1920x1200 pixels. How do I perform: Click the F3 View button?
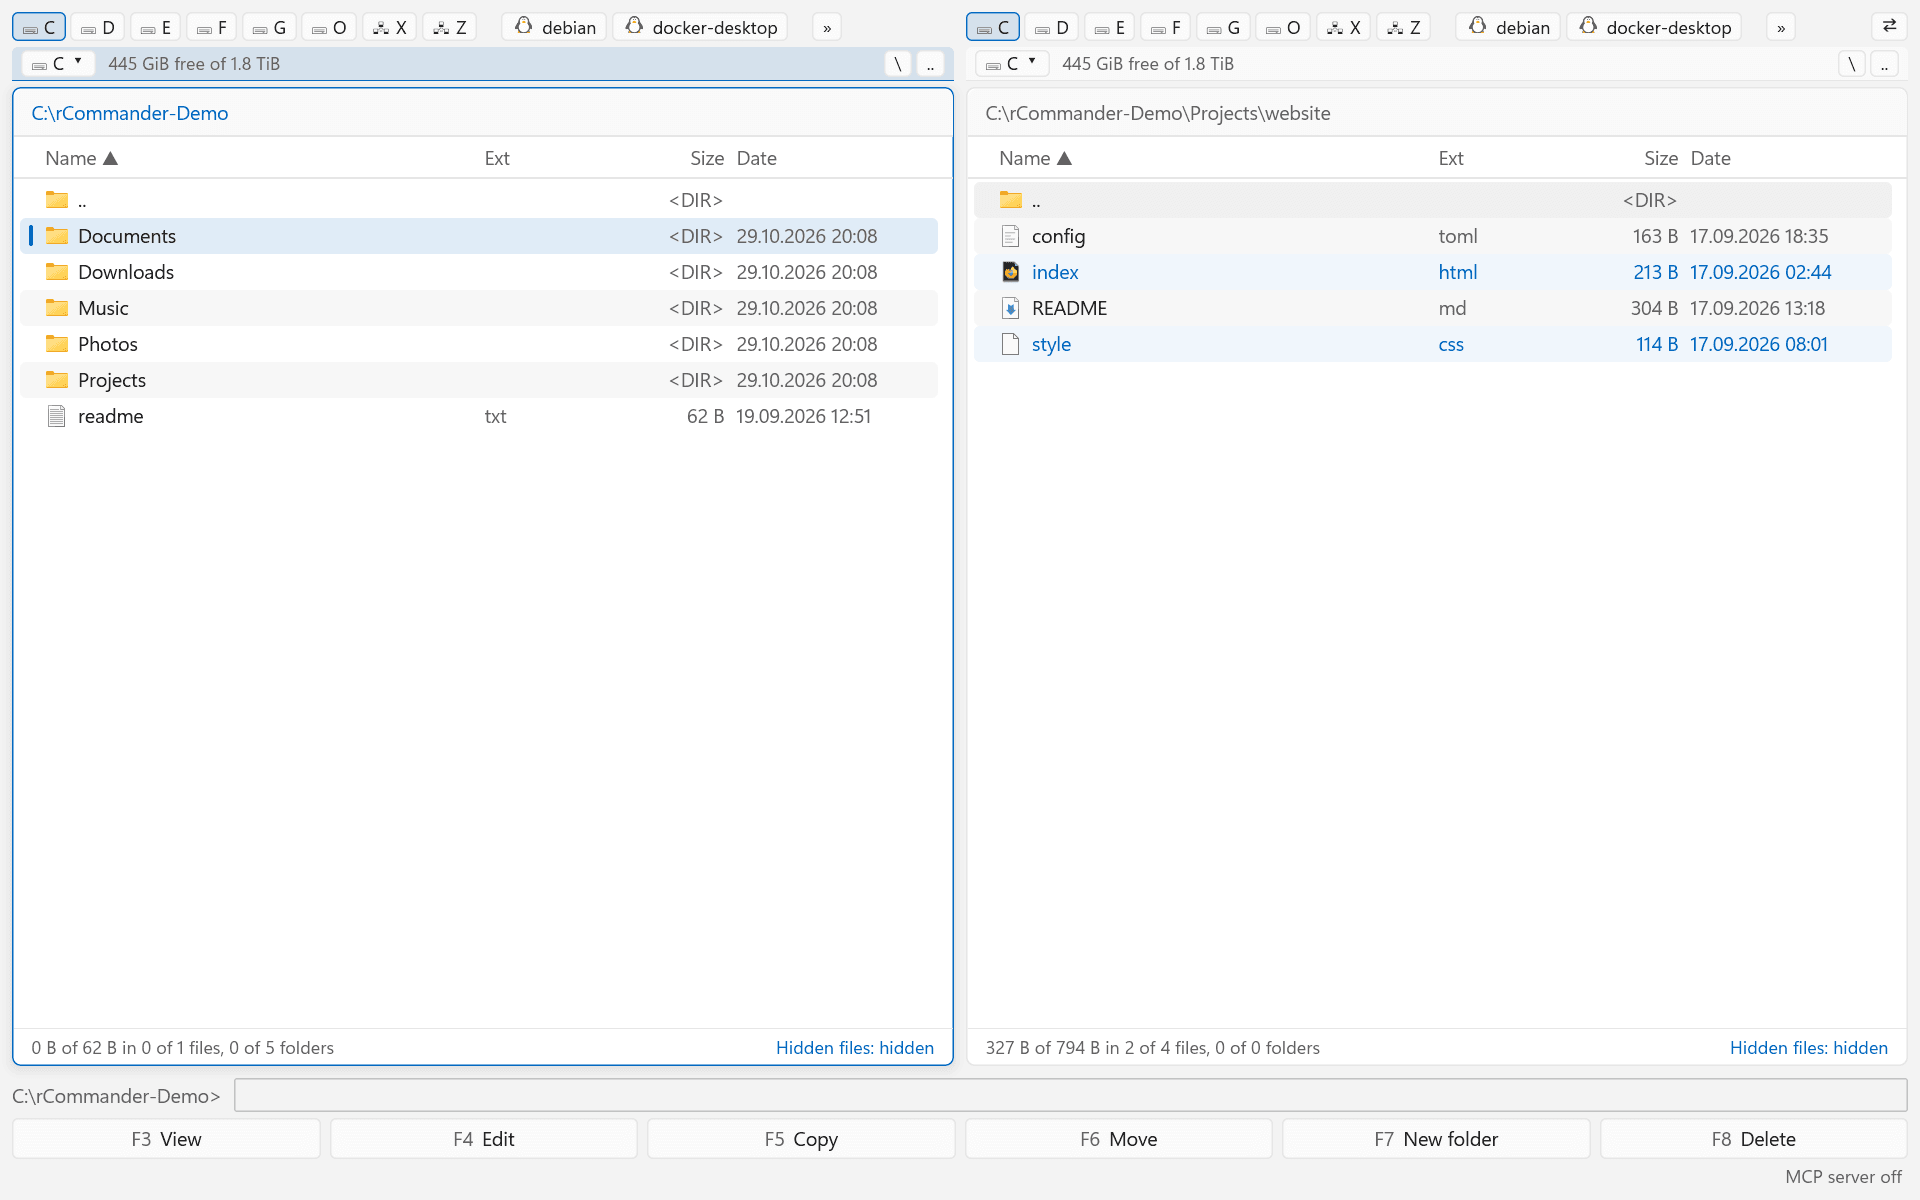(166, 1139)
